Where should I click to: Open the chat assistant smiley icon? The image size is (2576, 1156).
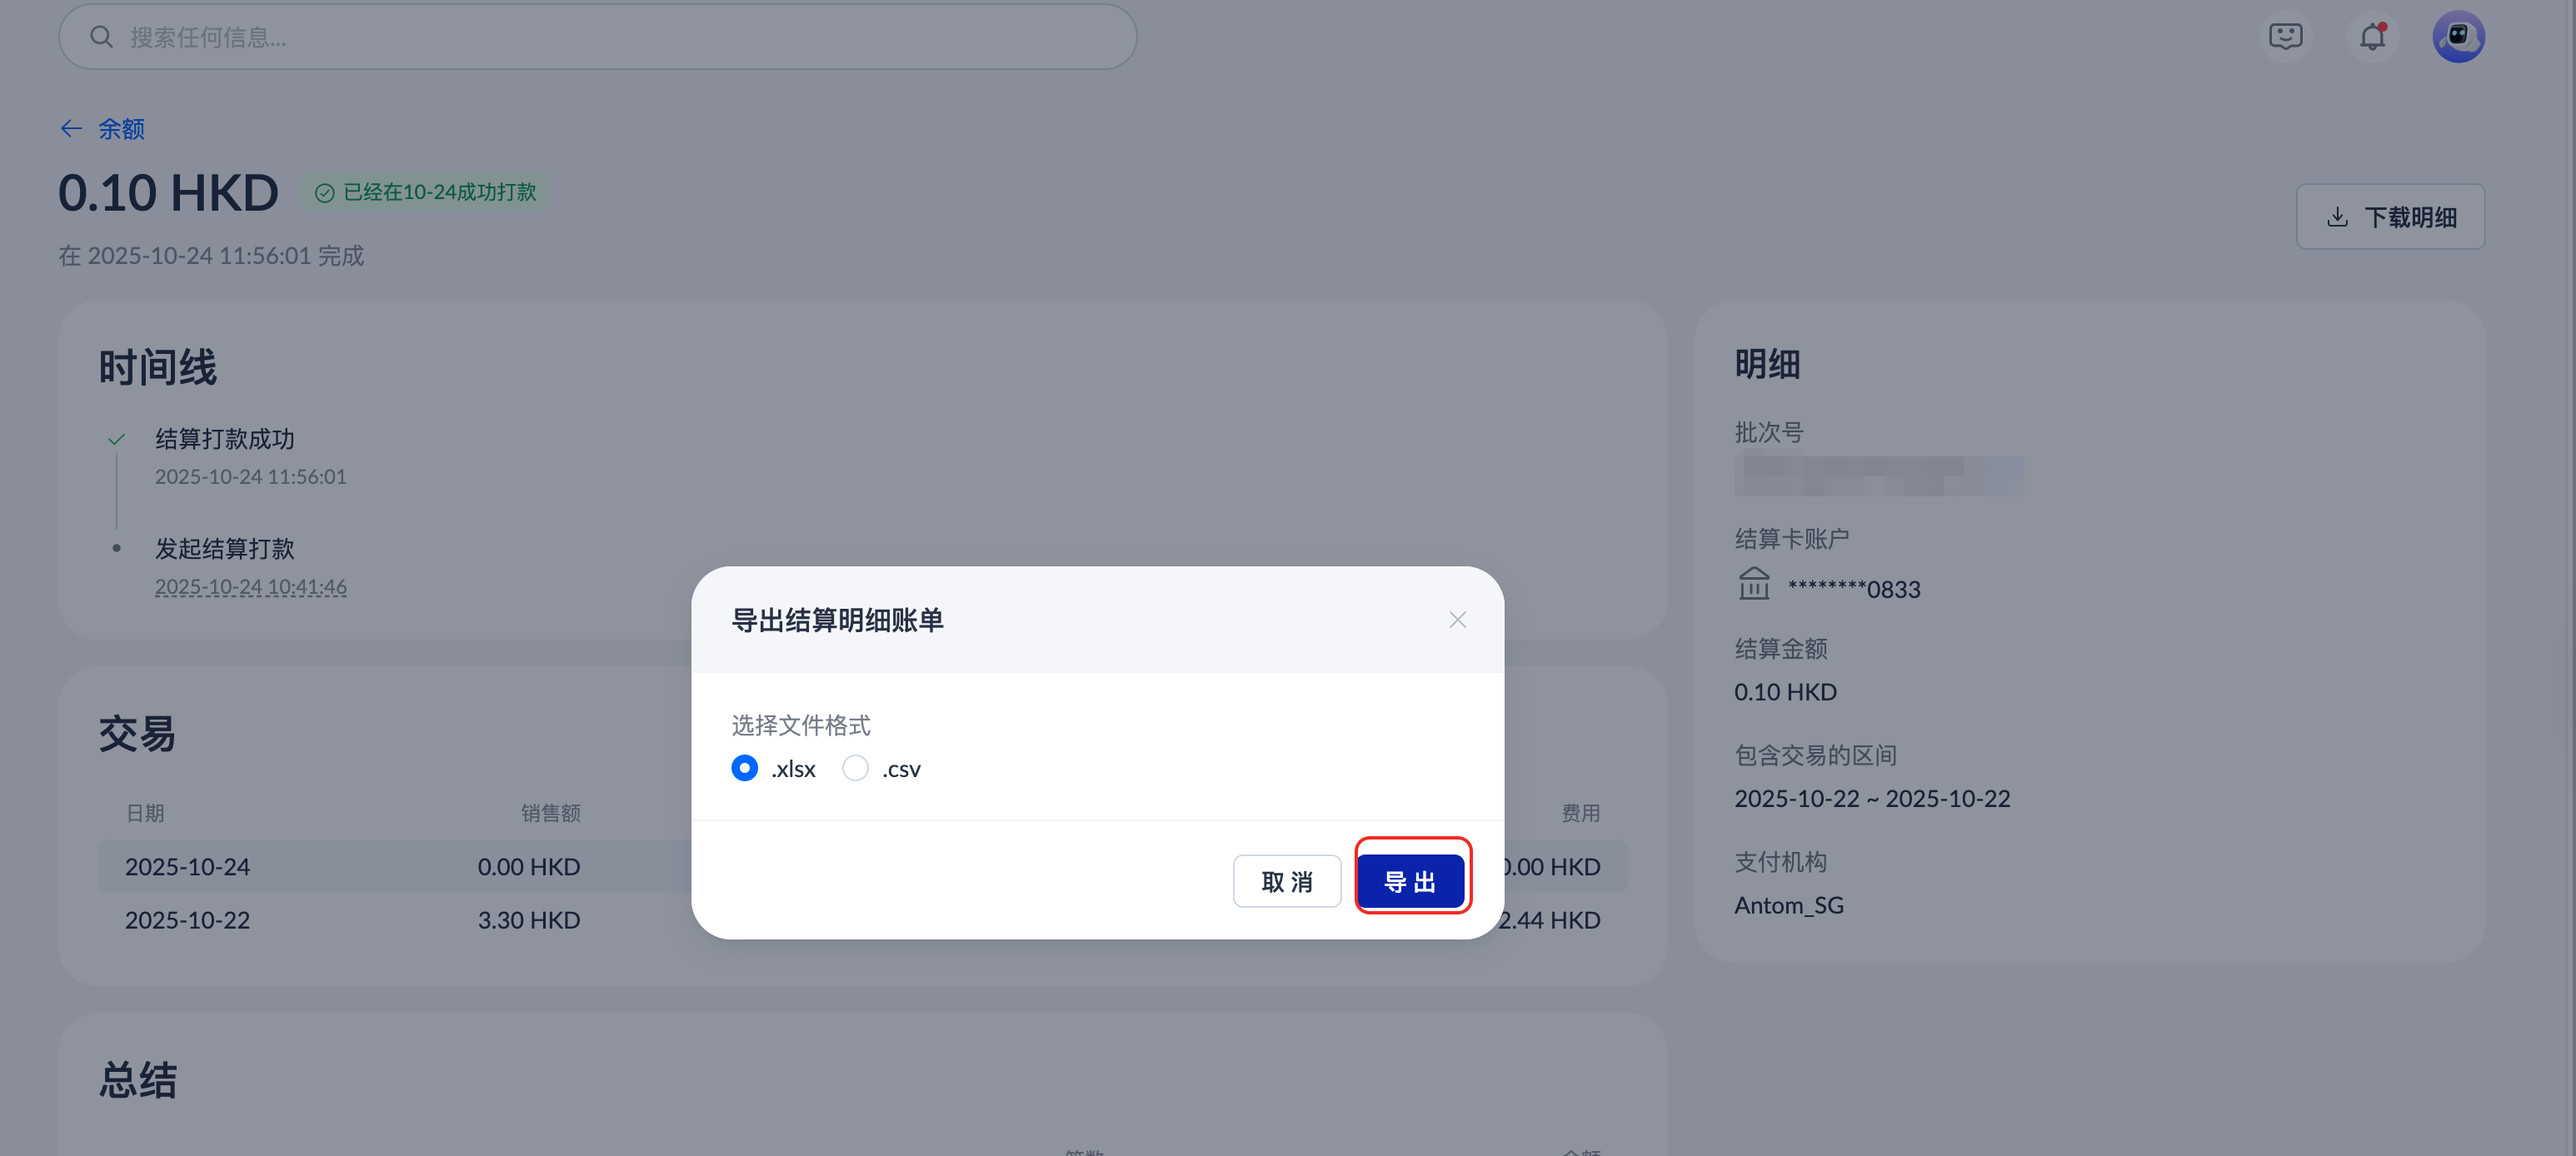point(2285,37)
